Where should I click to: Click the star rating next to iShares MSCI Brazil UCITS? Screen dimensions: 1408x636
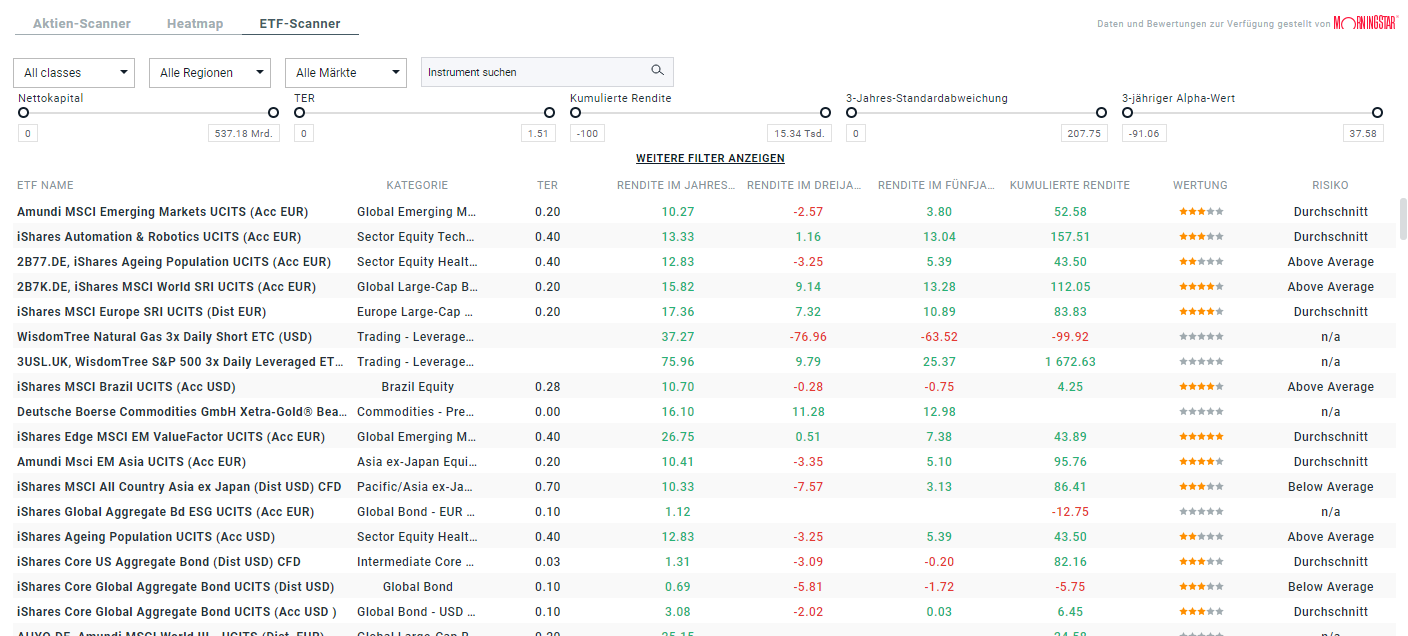pyautogui.click(x=1200, y=386)
